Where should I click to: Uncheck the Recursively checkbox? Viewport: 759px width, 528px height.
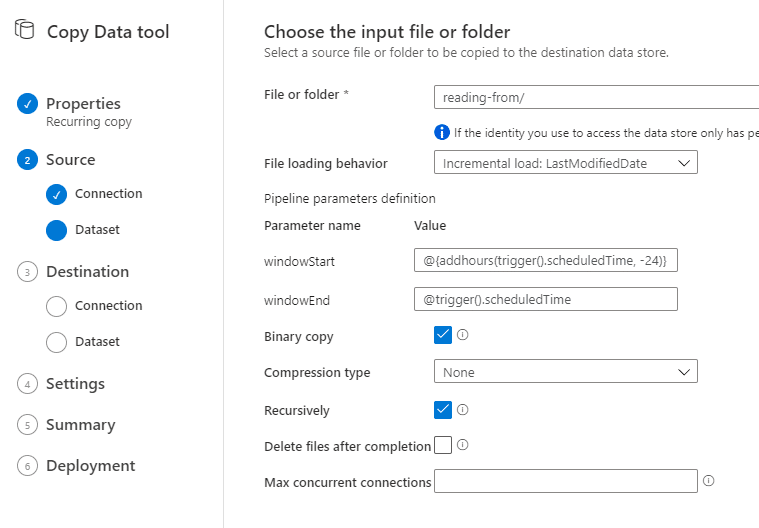(443, 410)
